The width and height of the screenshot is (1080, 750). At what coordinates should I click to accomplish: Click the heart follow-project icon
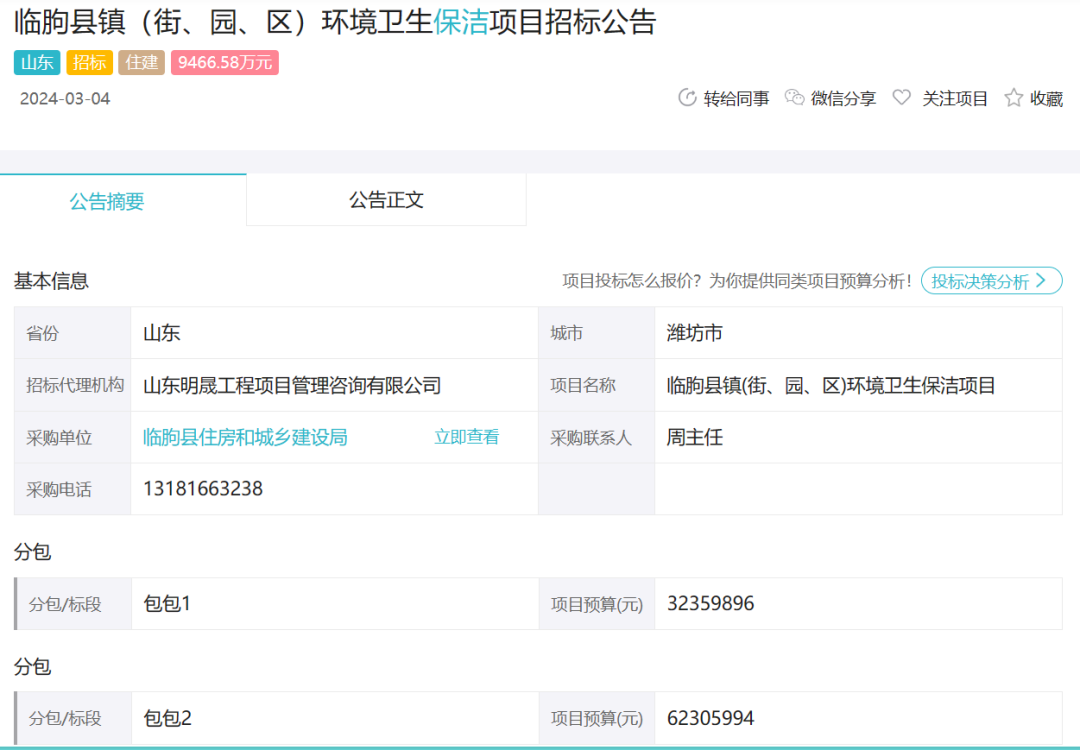tap(902, 98)
